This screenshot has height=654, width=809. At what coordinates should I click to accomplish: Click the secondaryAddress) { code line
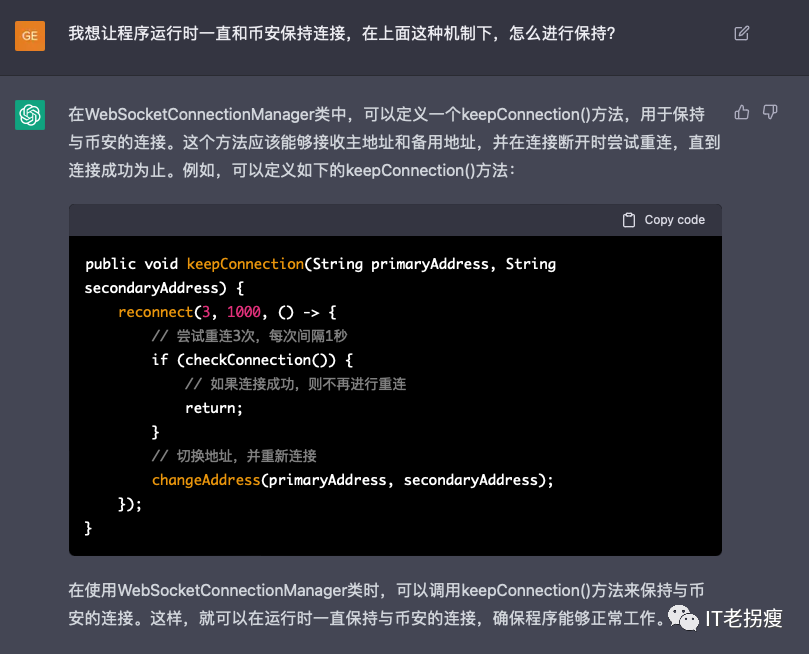(164, 288)
